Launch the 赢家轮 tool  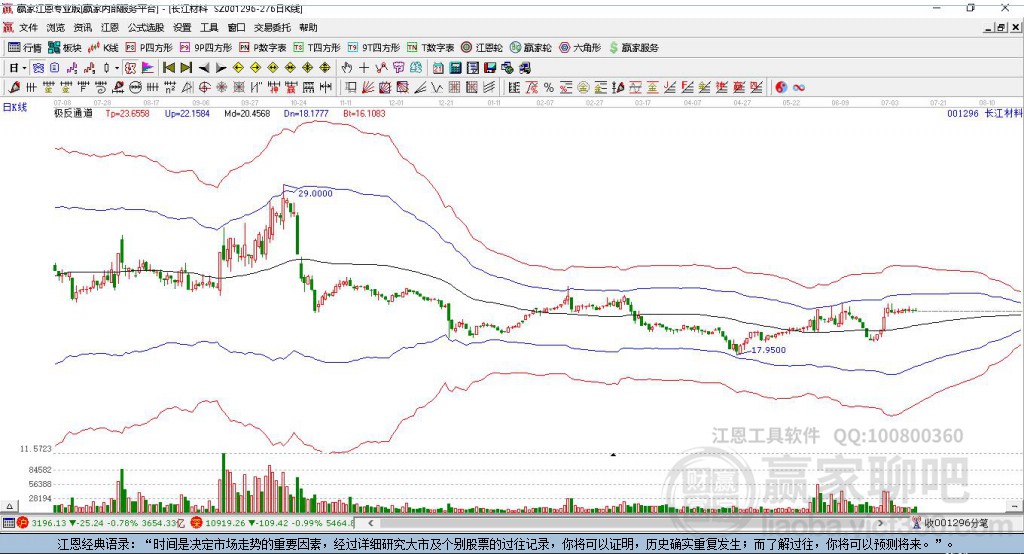(531, 48)
